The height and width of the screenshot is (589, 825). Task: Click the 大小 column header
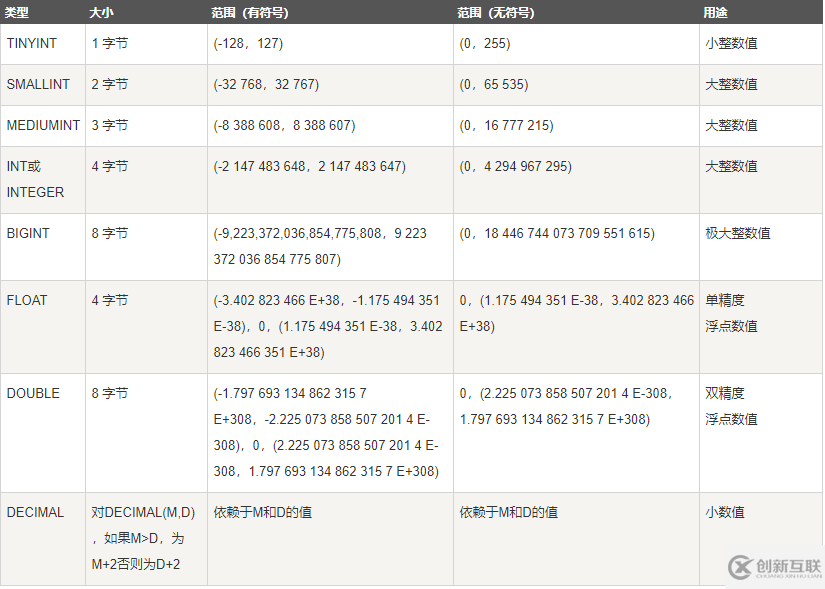coord(104,12)
